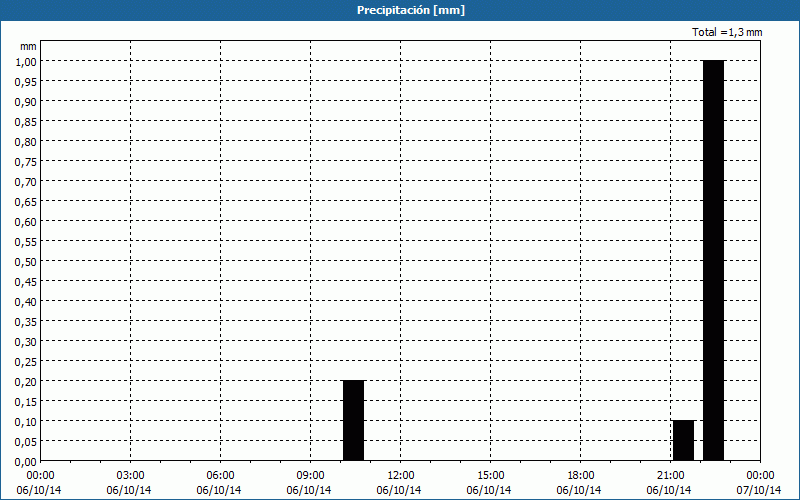Click the 0,70 y-axis label

(26, 181)
